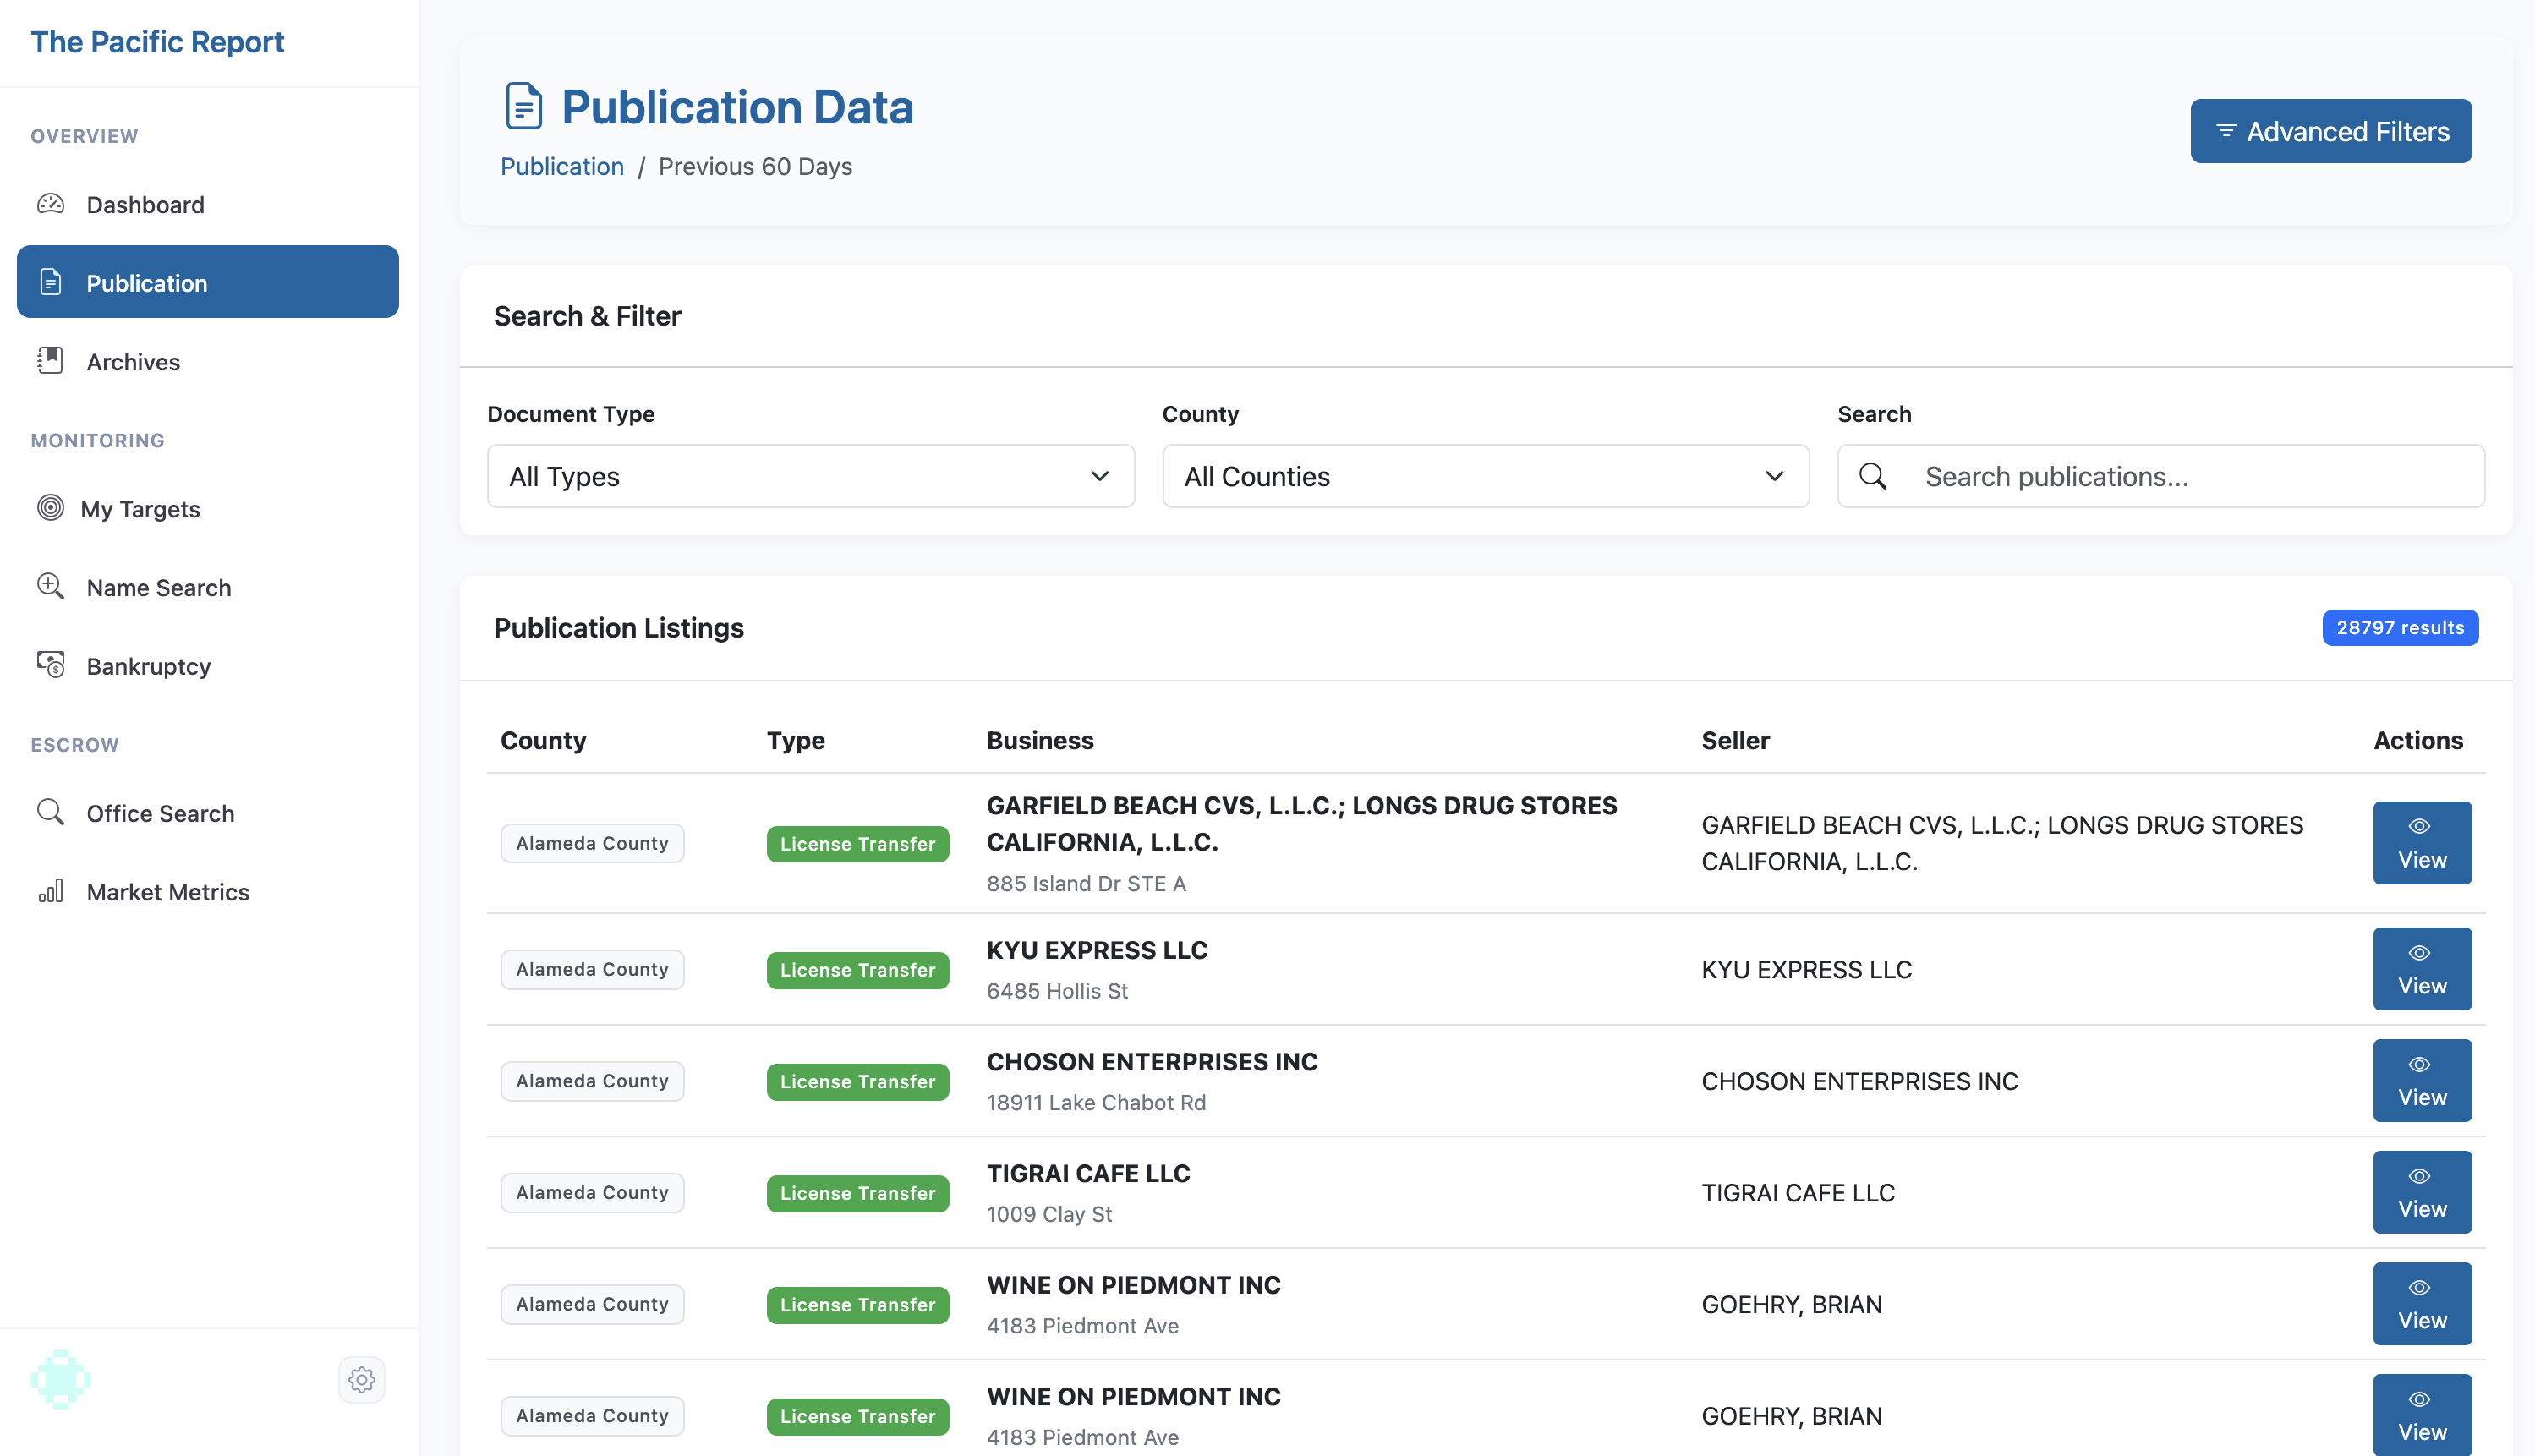Click address 1009 Clay St
The height and width of the screenshot is (1456, 2535).
[x=1049, y=1214]
